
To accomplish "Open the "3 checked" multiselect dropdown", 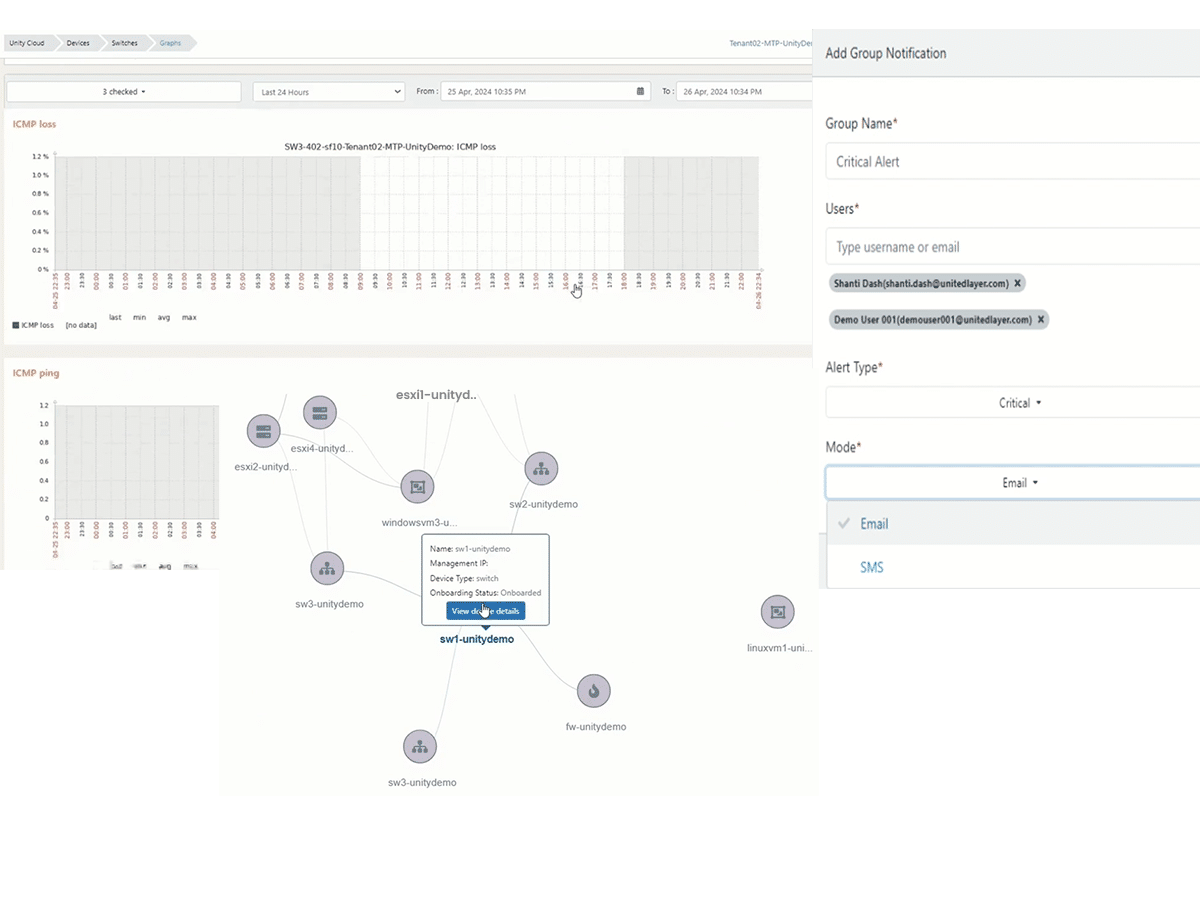I will [x=124, y=92].
